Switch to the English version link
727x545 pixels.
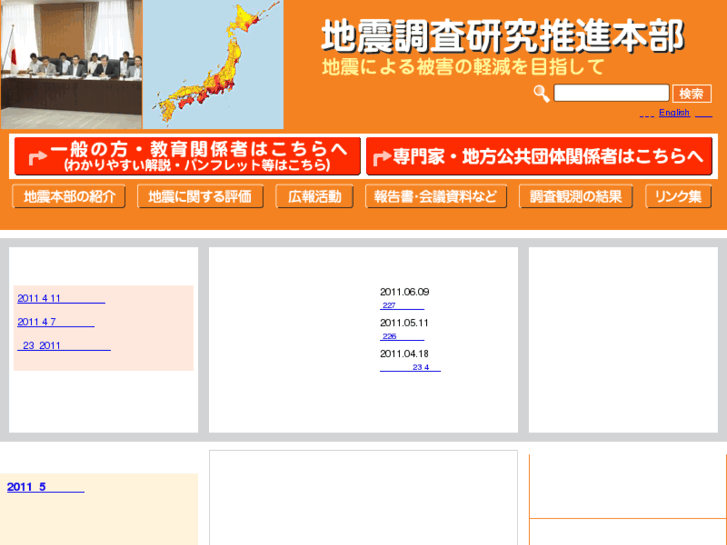pyautogui.click(x=674, y=113)
